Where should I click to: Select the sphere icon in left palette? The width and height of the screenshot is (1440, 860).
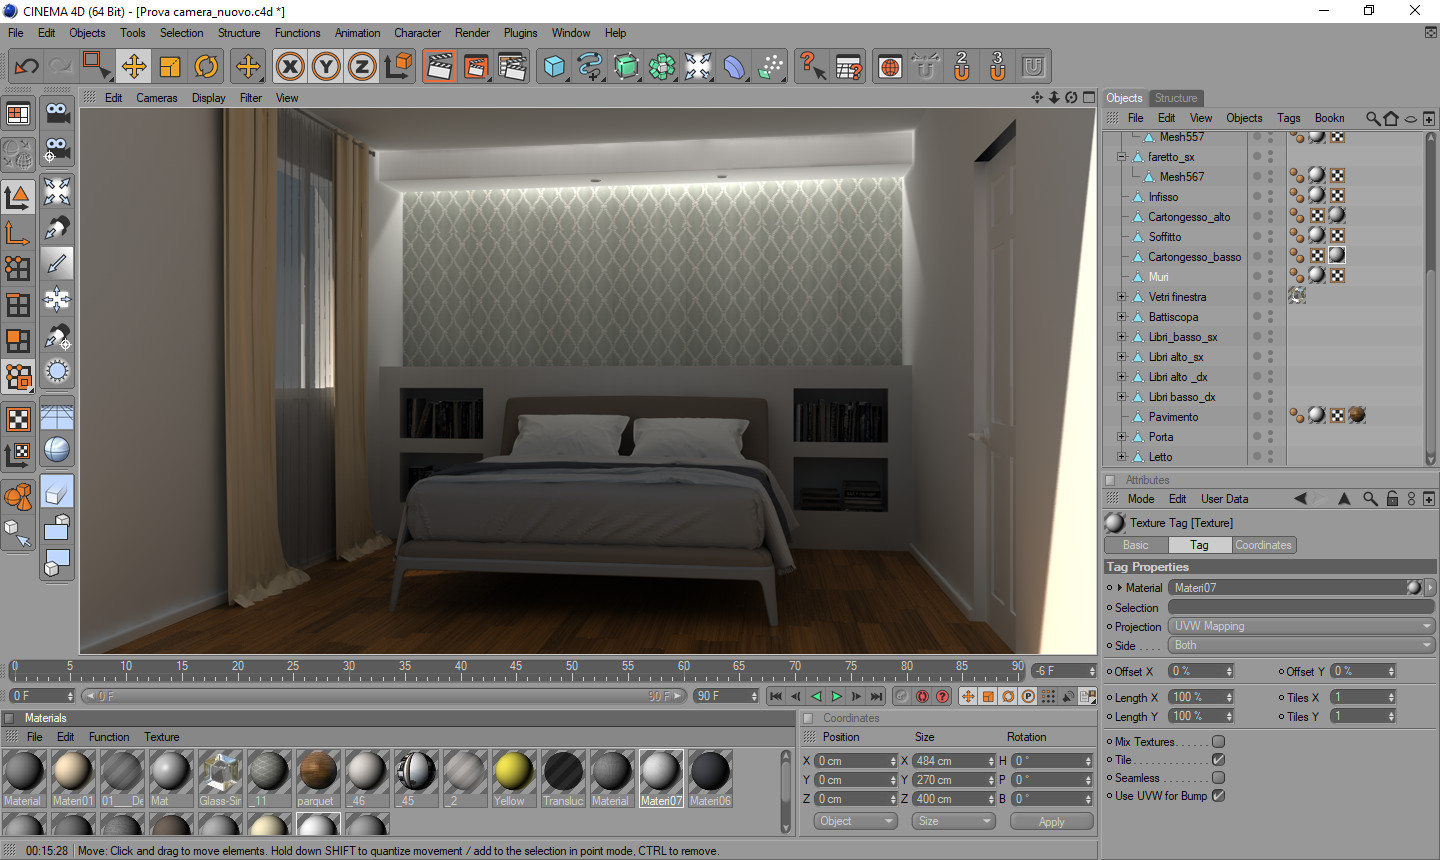click(x=57, y=449)
